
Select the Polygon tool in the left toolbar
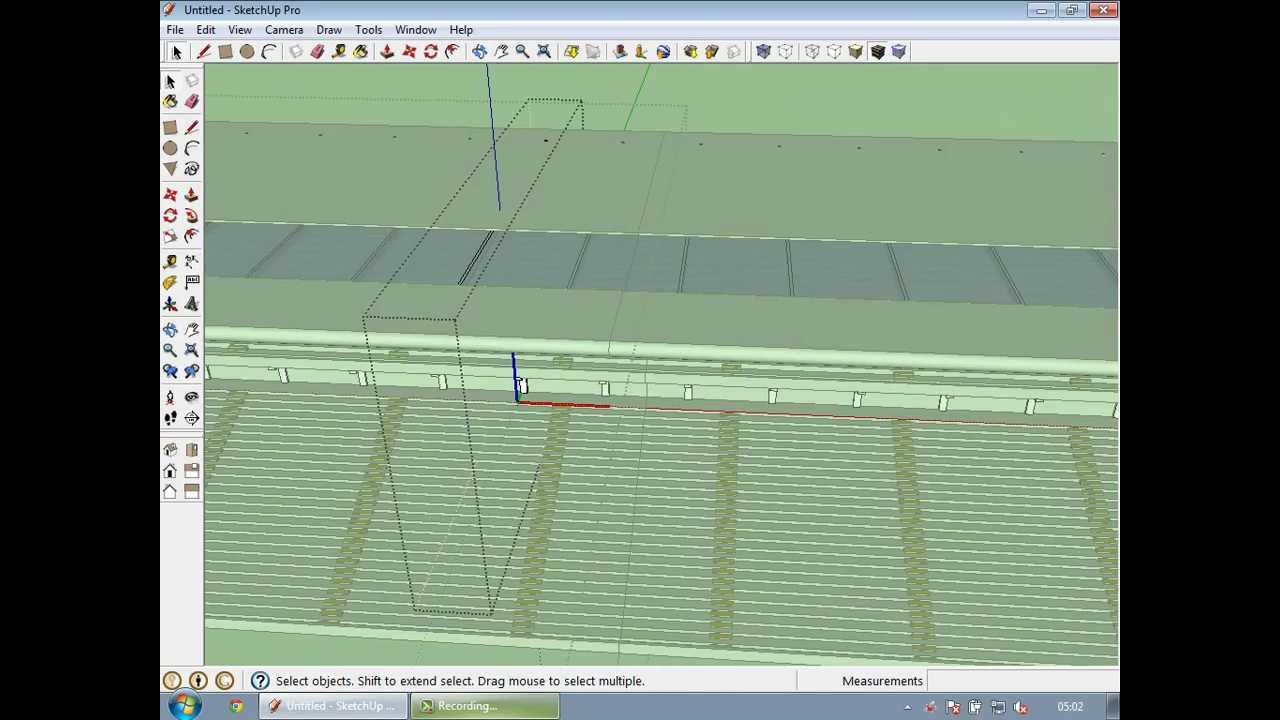point(170,169)
